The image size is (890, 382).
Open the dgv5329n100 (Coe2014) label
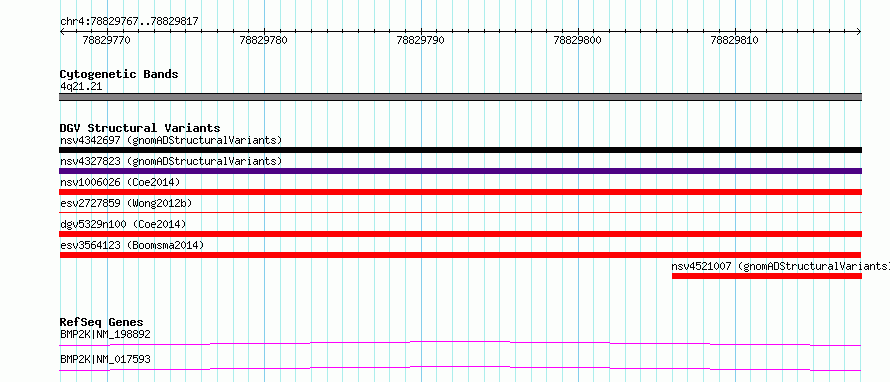pos(123,224)
